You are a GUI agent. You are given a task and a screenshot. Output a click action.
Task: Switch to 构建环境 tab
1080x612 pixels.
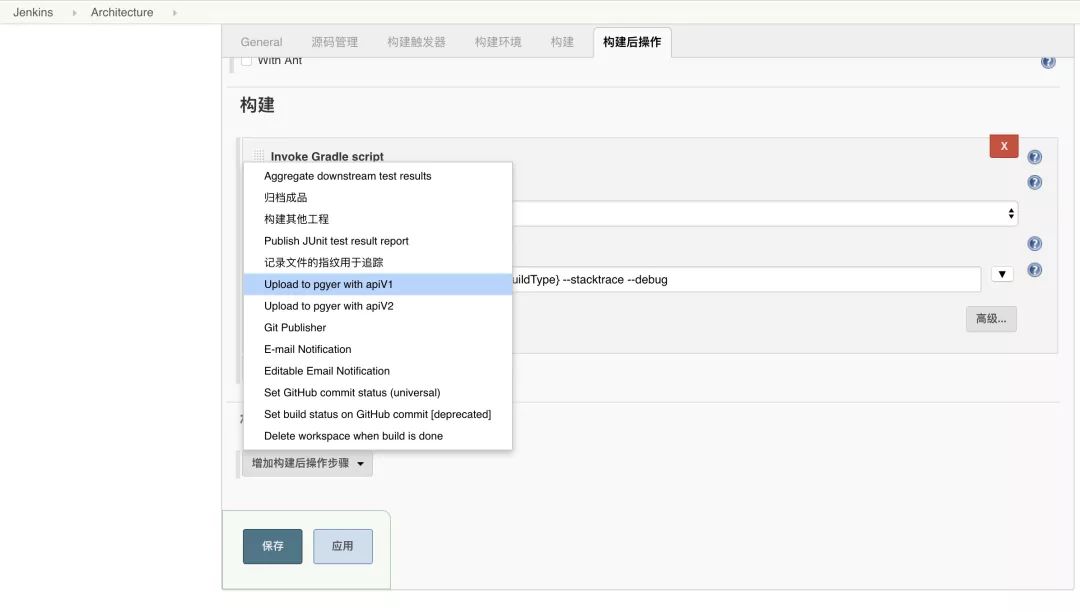[497, 42]
